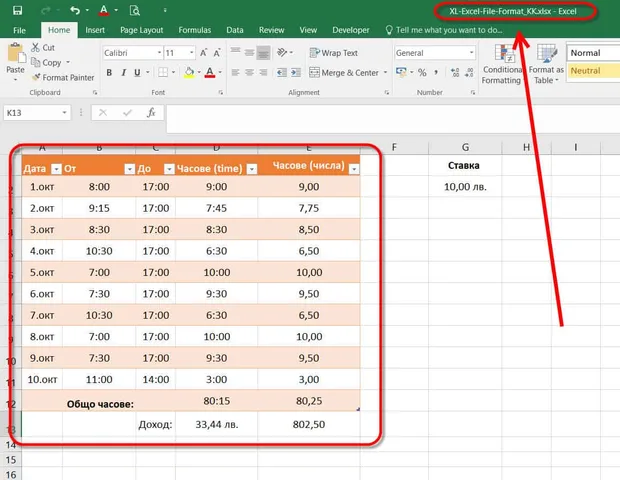The width and height of the screenshot is (620, 480).
Task: Click the Undo arrow icon
Action: coord(75,10)
